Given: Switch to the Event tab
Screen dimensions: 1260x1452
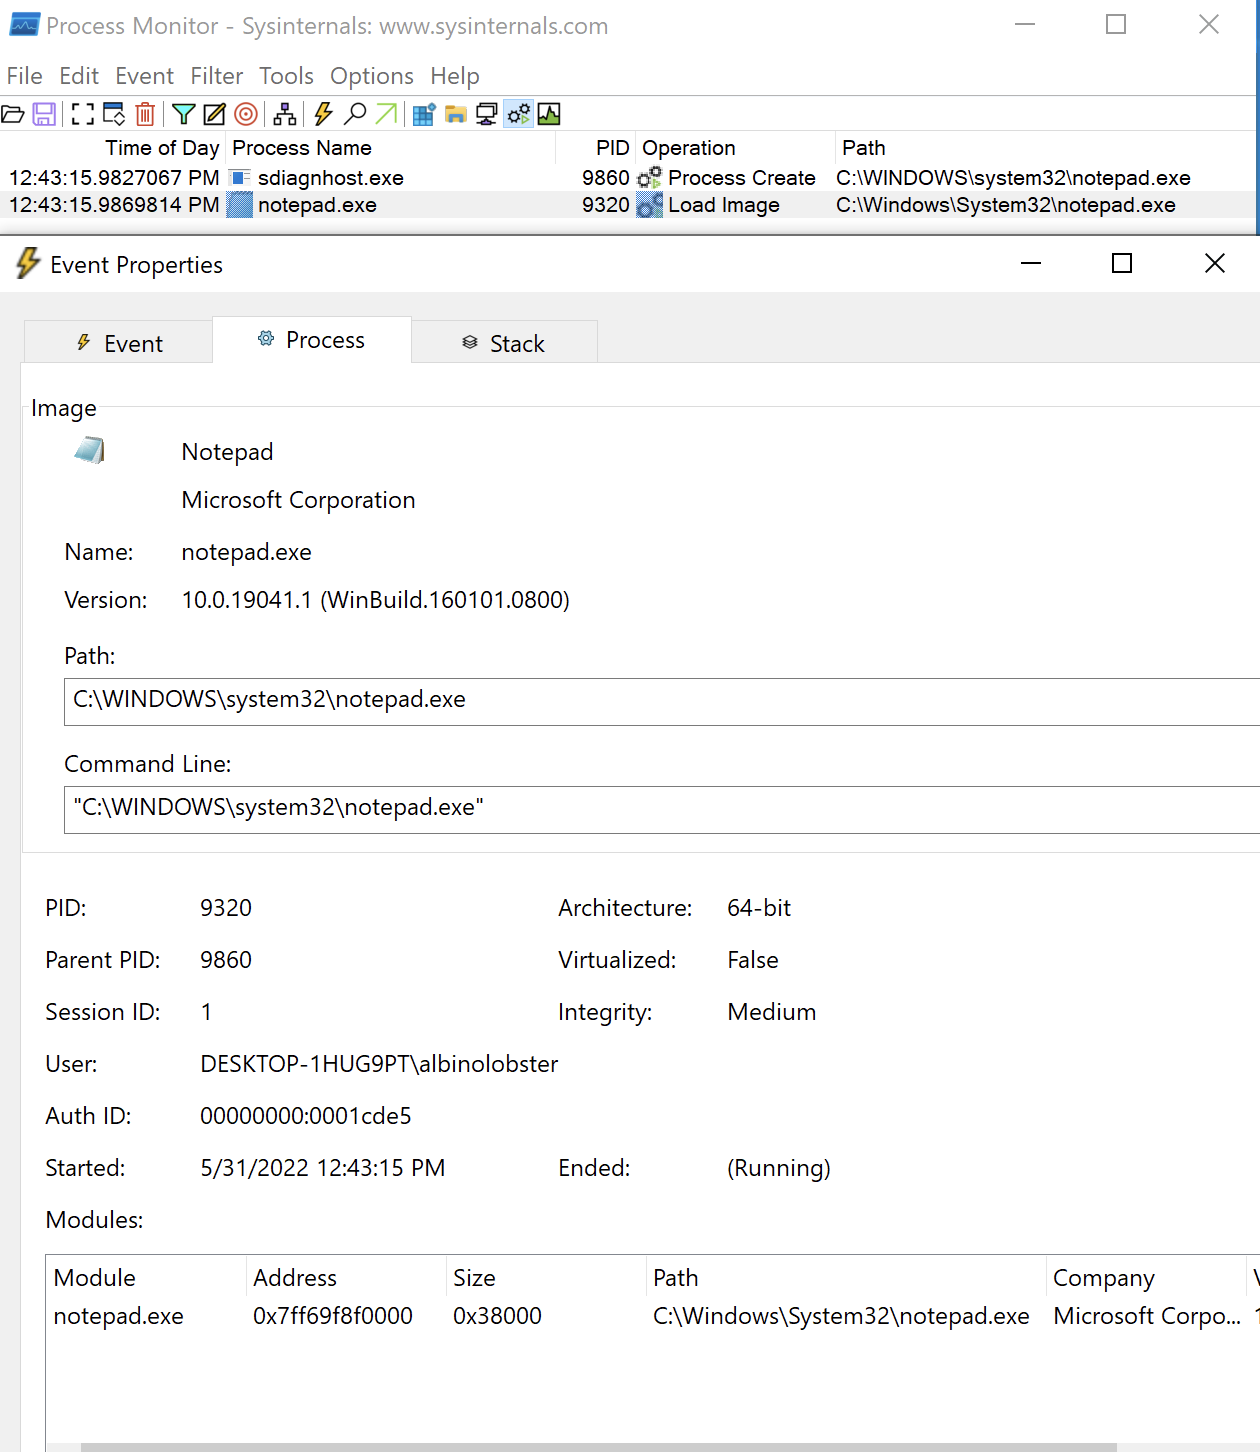Looking at the screenshot, I should tap(118, 343).
